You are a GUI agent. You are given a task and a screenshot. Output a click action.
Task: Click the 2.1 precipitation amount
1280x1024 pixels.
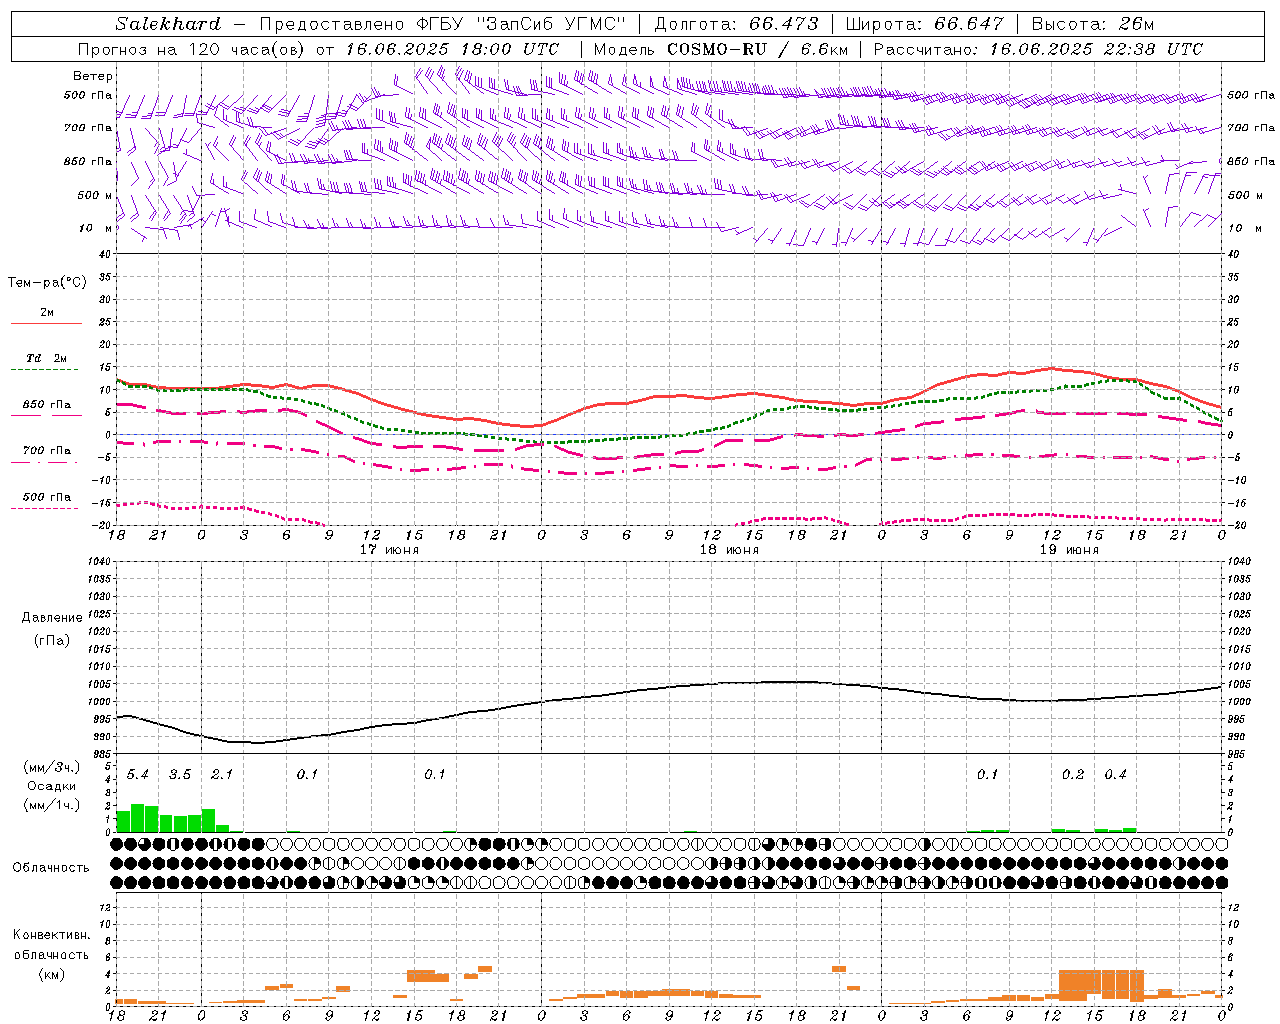tap(222, 775)
